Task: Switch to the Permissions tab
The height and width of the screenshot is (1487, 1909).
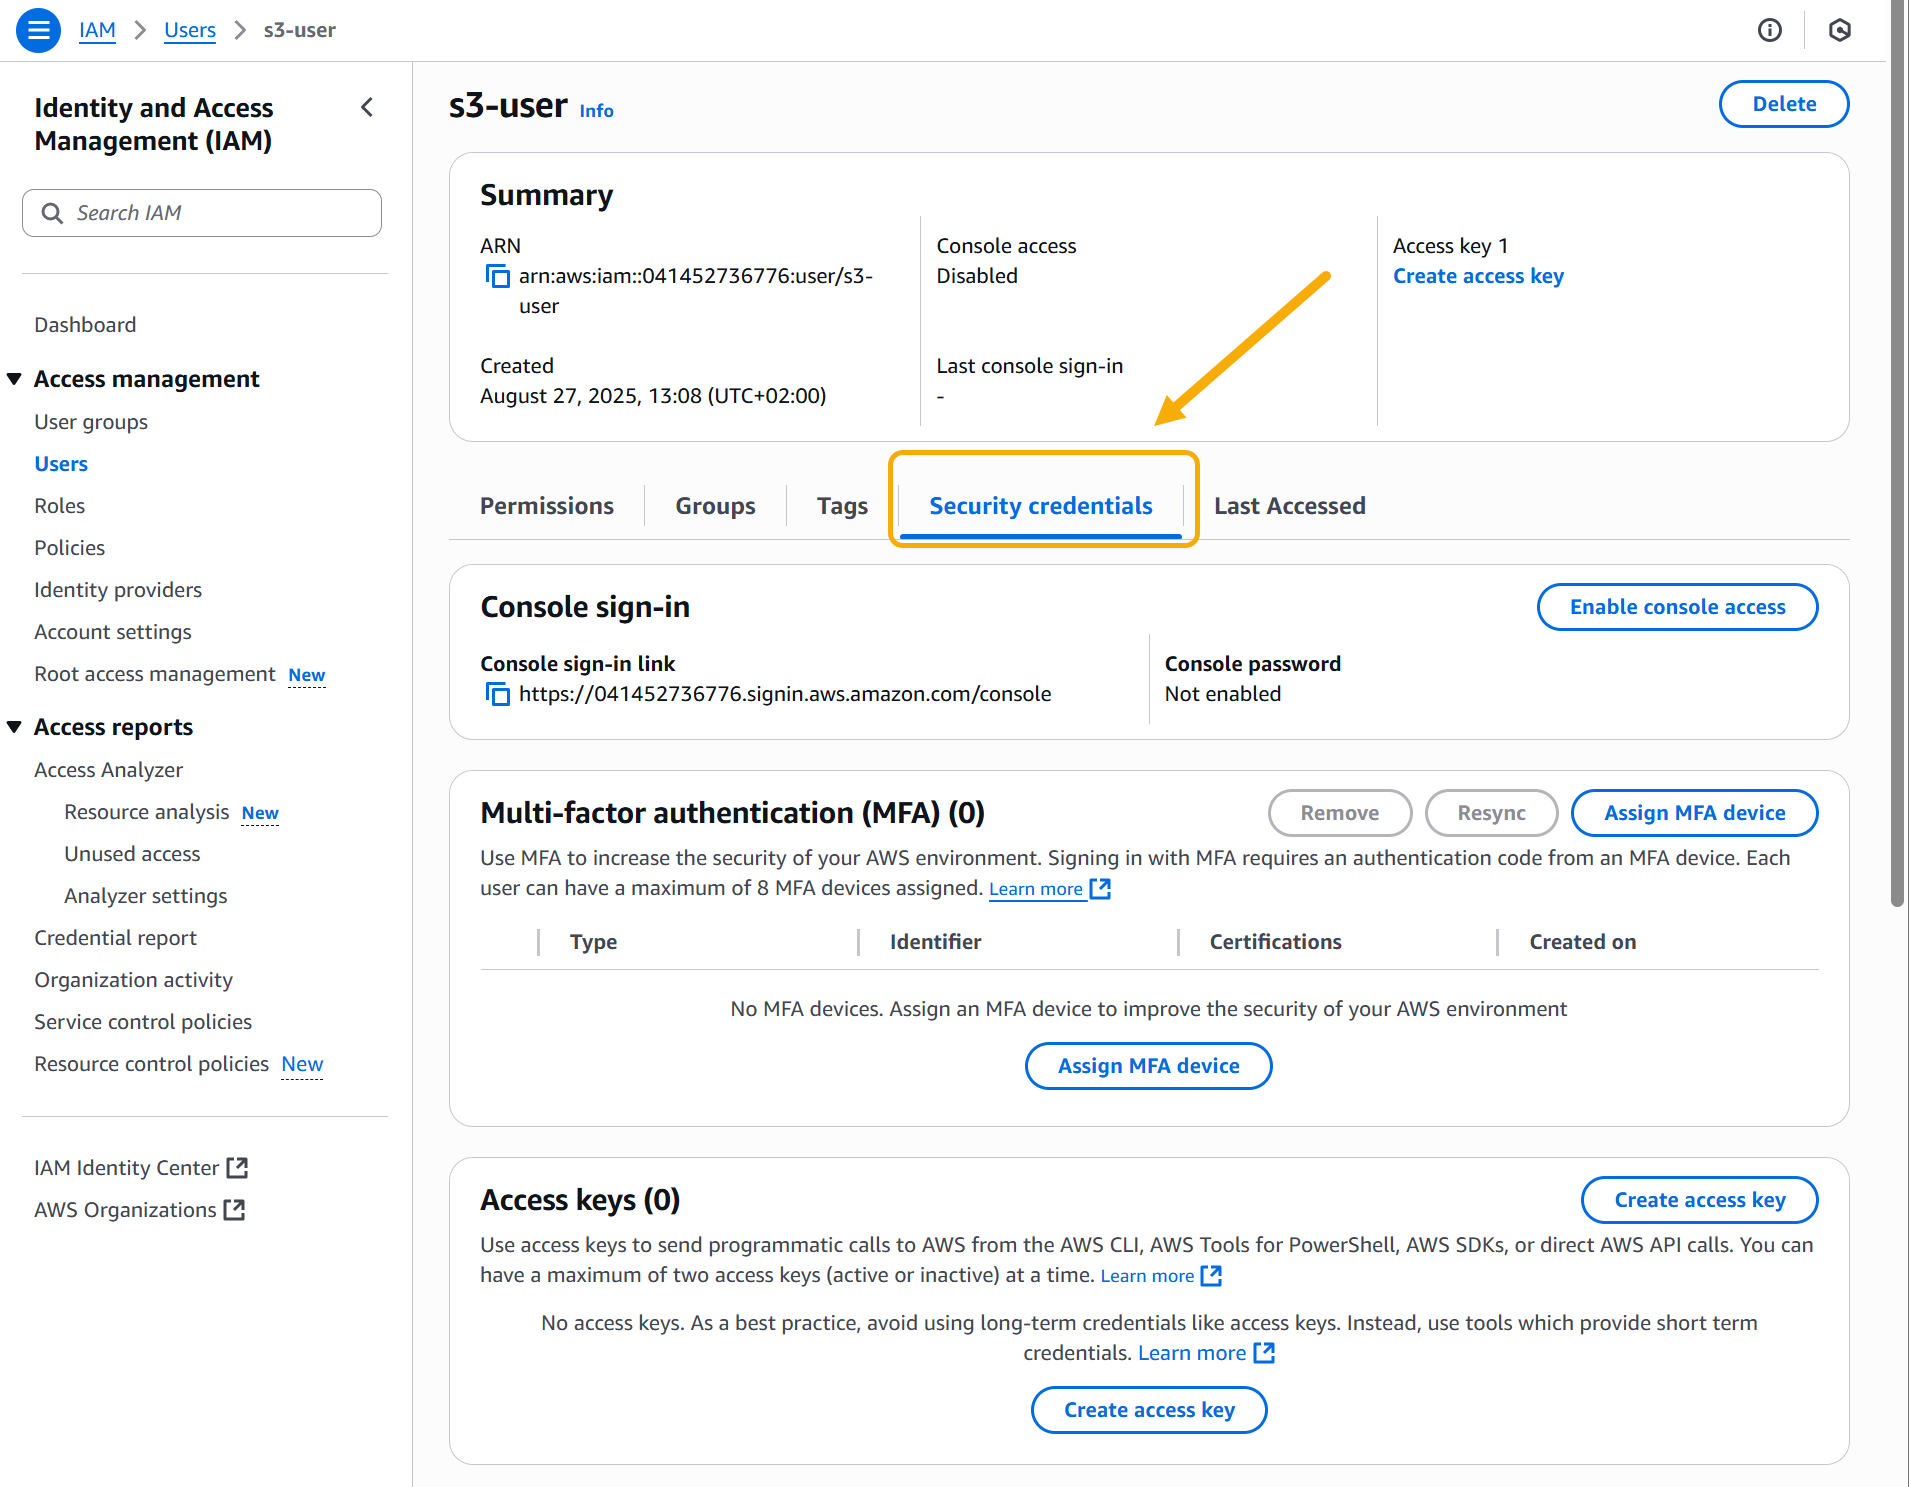Action: point(546,506)
